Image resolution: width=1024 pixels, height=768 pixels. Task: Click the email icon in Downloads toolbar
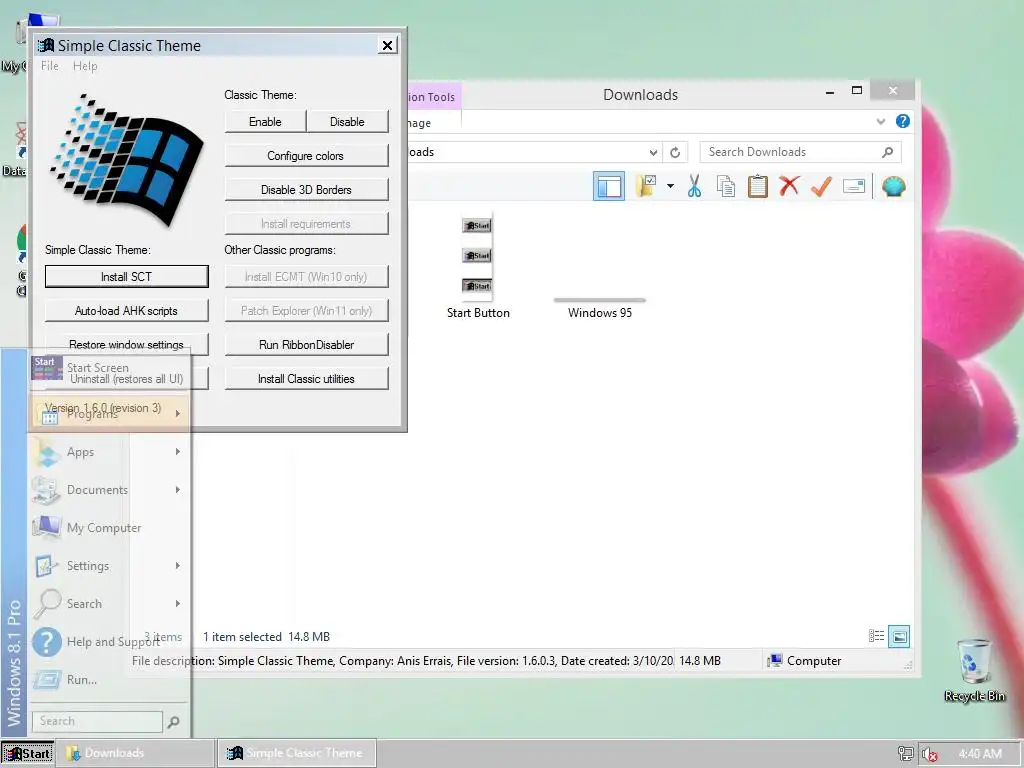click(x=854, y=186)
